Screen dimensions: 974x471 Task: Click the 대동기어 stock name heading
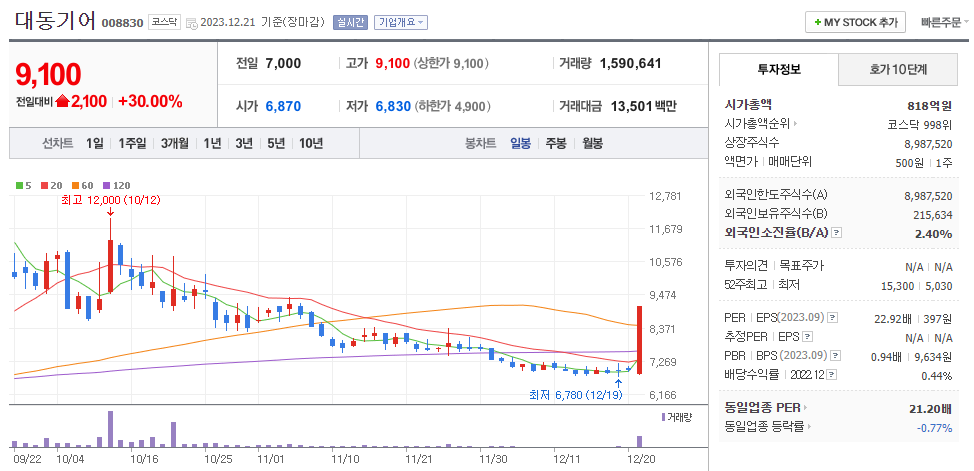(x=55, y=22)
